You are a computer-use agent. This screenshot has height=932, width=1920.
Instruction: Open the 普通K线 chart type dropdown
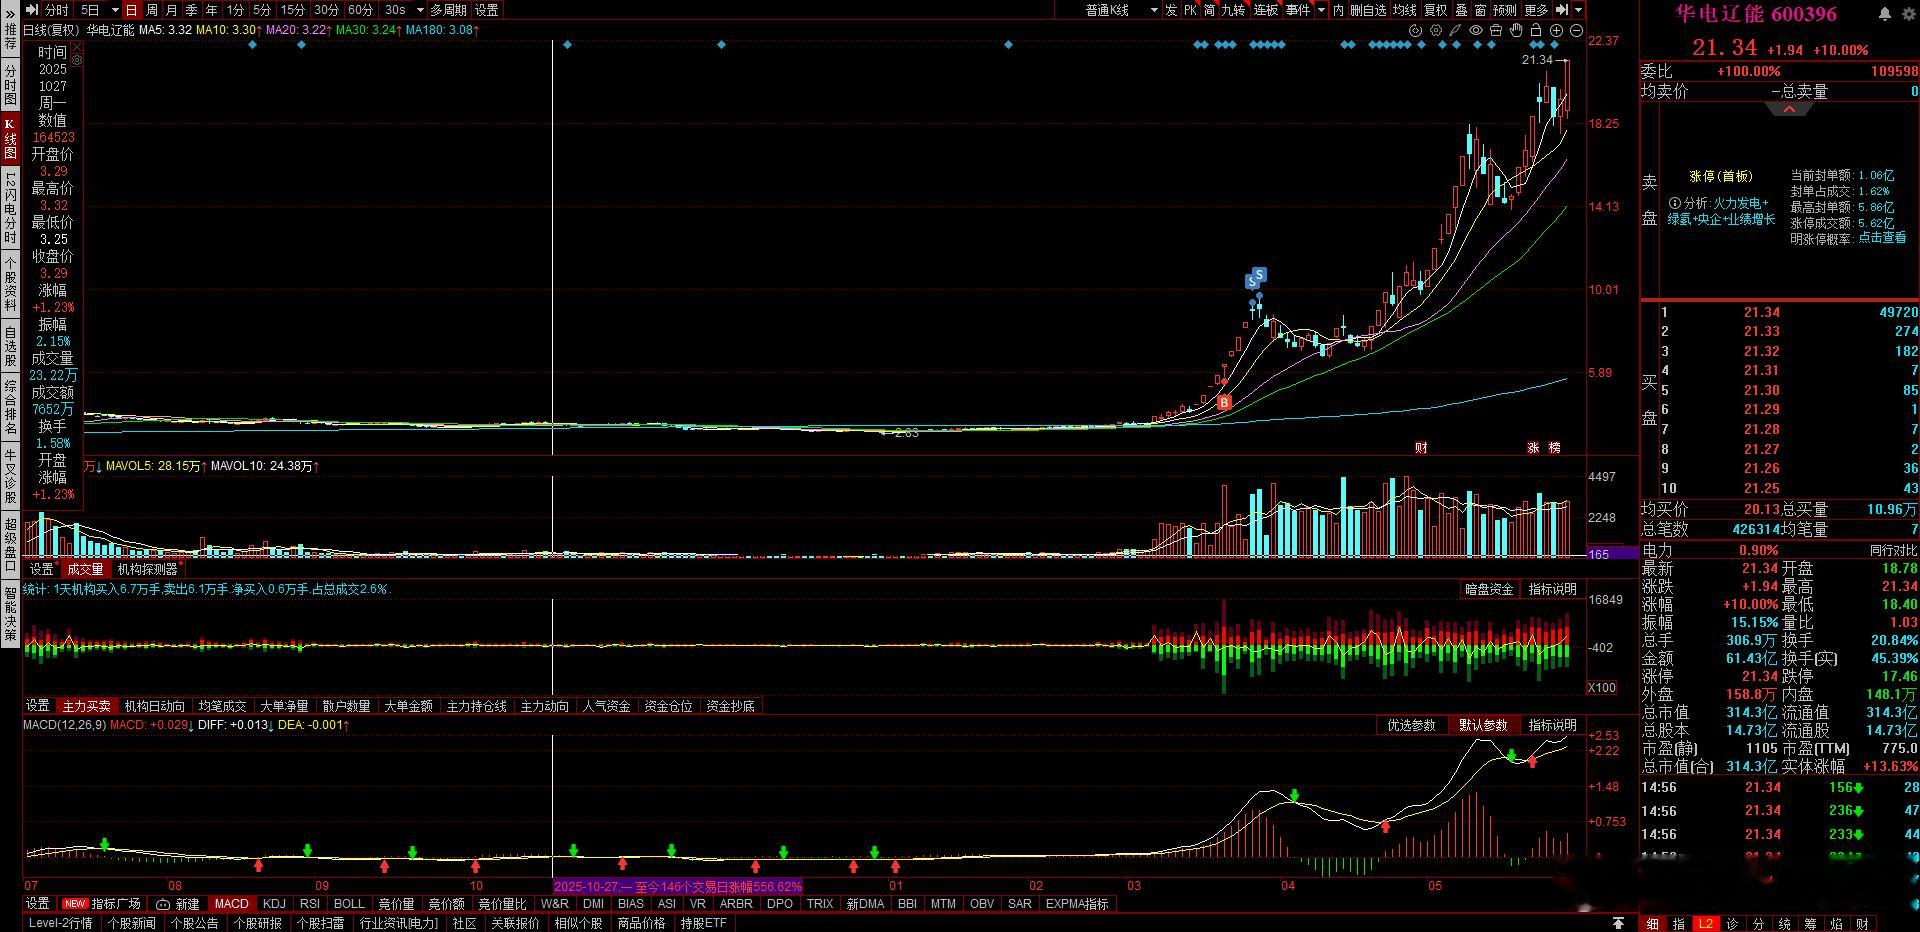point(1122,10)
